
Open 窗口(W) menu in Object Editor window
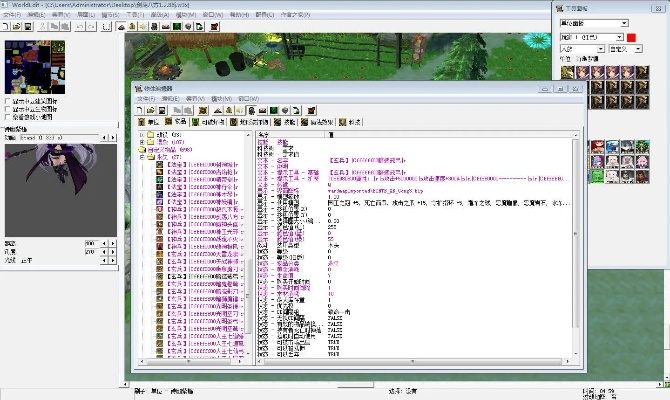tap(248, 99)
